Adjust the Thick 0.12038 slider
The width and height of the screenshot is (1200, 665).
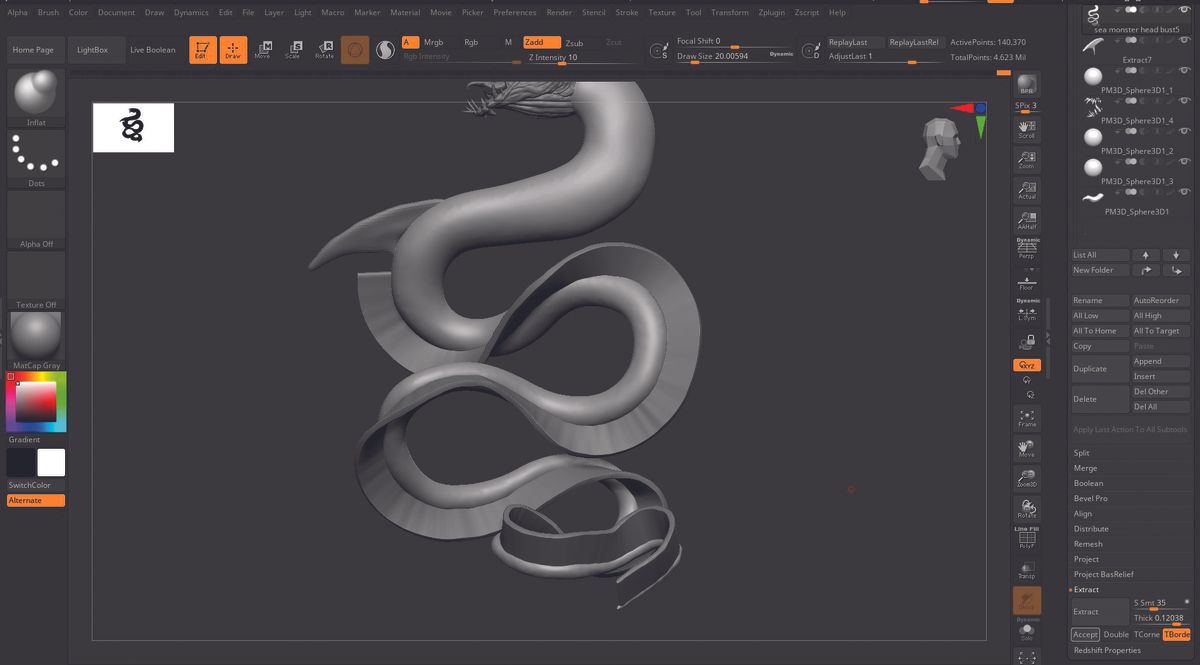point(1160,617)
